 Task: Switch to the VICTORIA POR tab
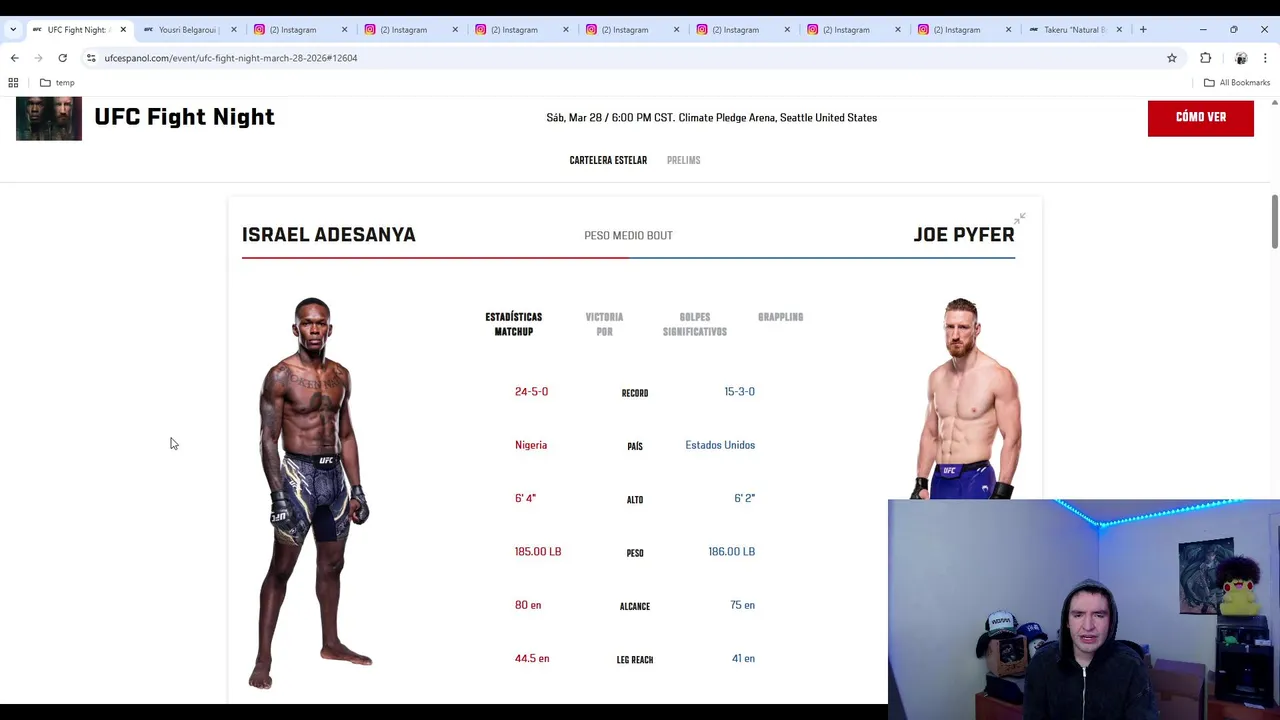coord(604,324)
